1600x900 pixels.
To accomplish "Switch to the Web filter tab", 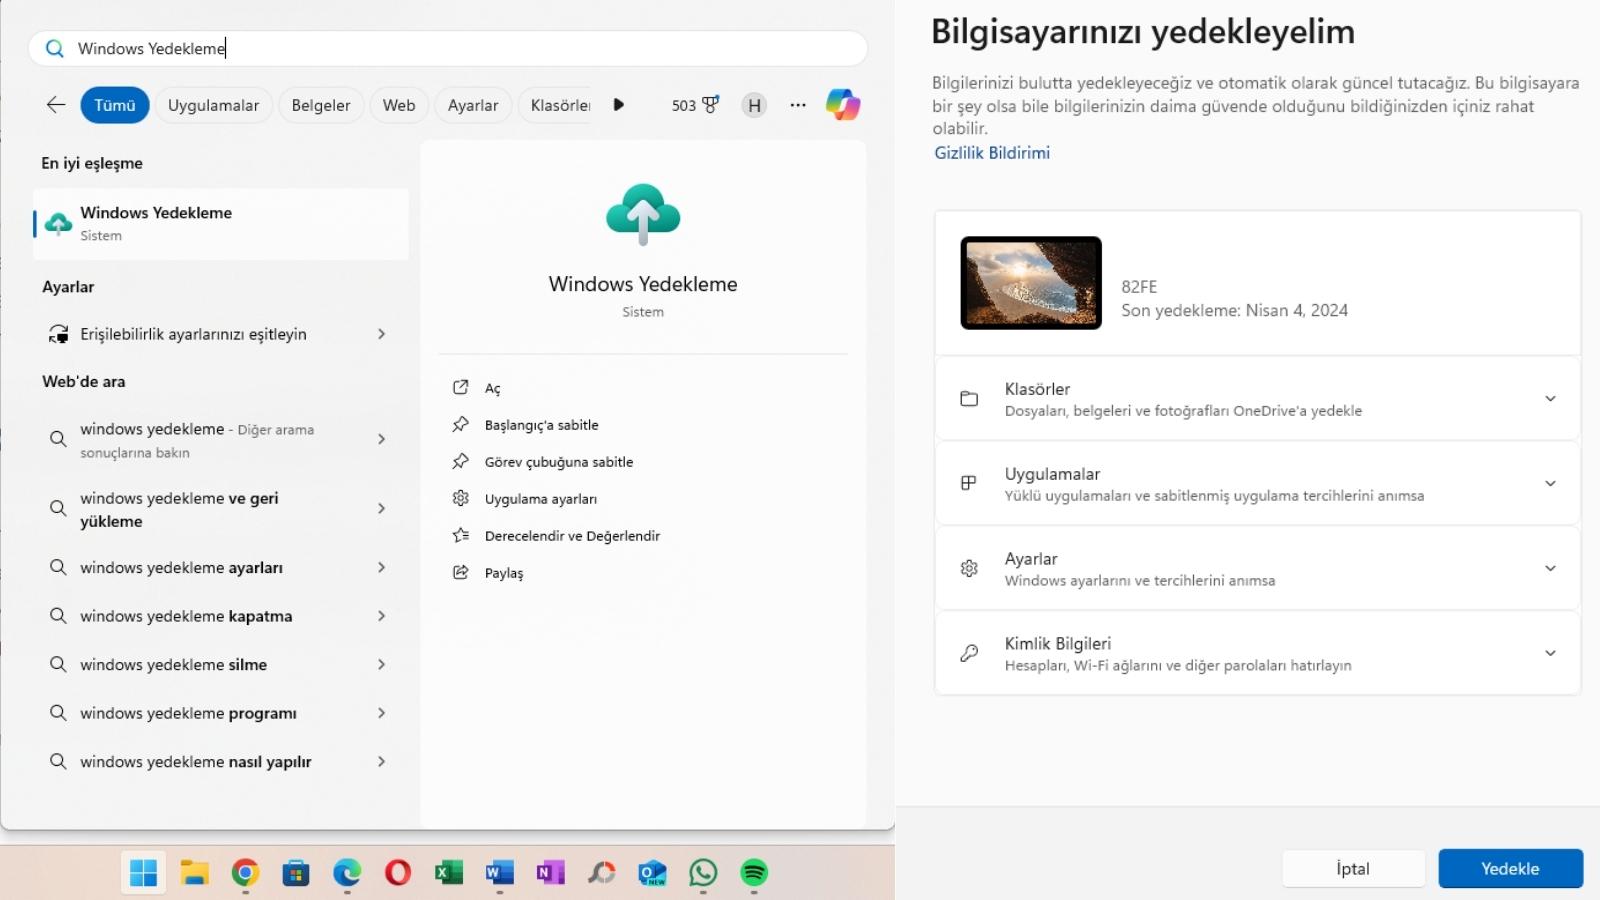I will [x=399, y=105].
